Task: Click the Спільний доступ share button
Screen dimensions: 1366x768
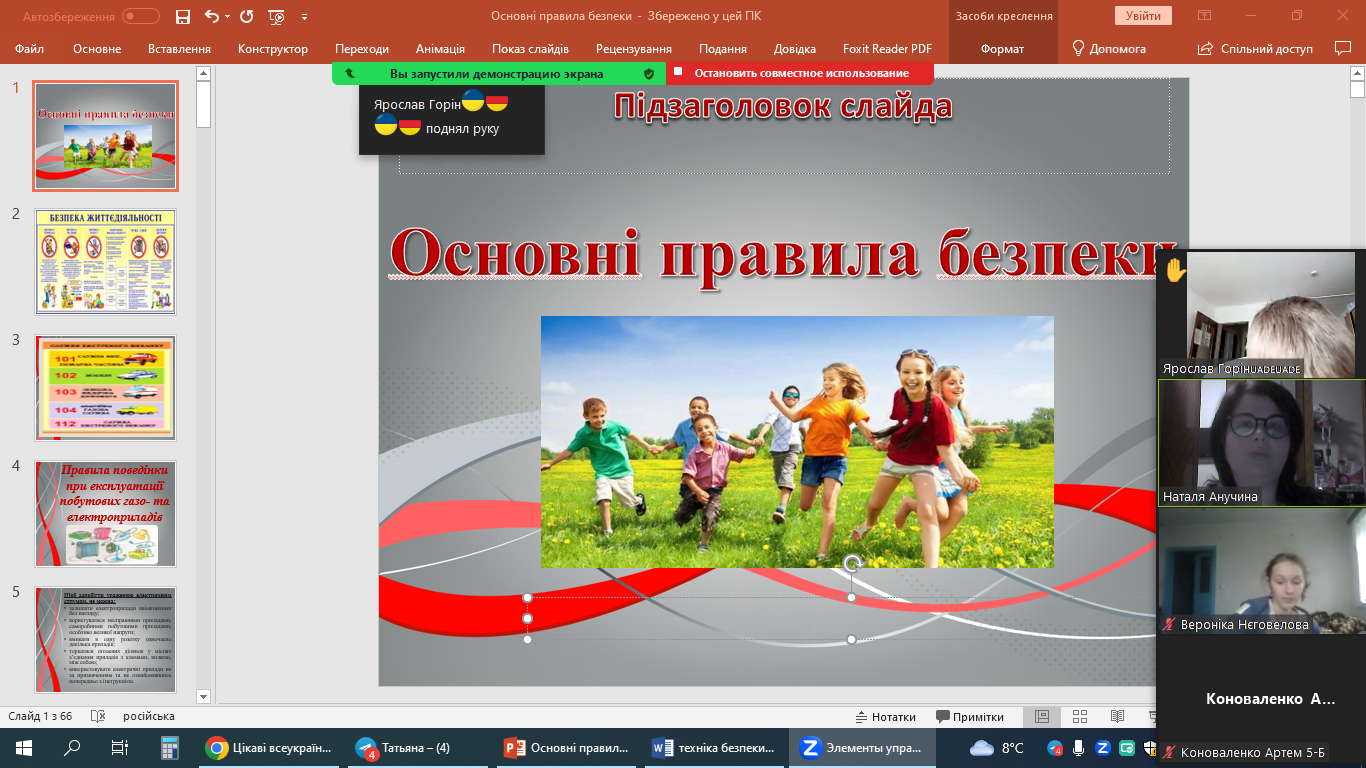Action: pyautogui.click(x=1255, y=49)
